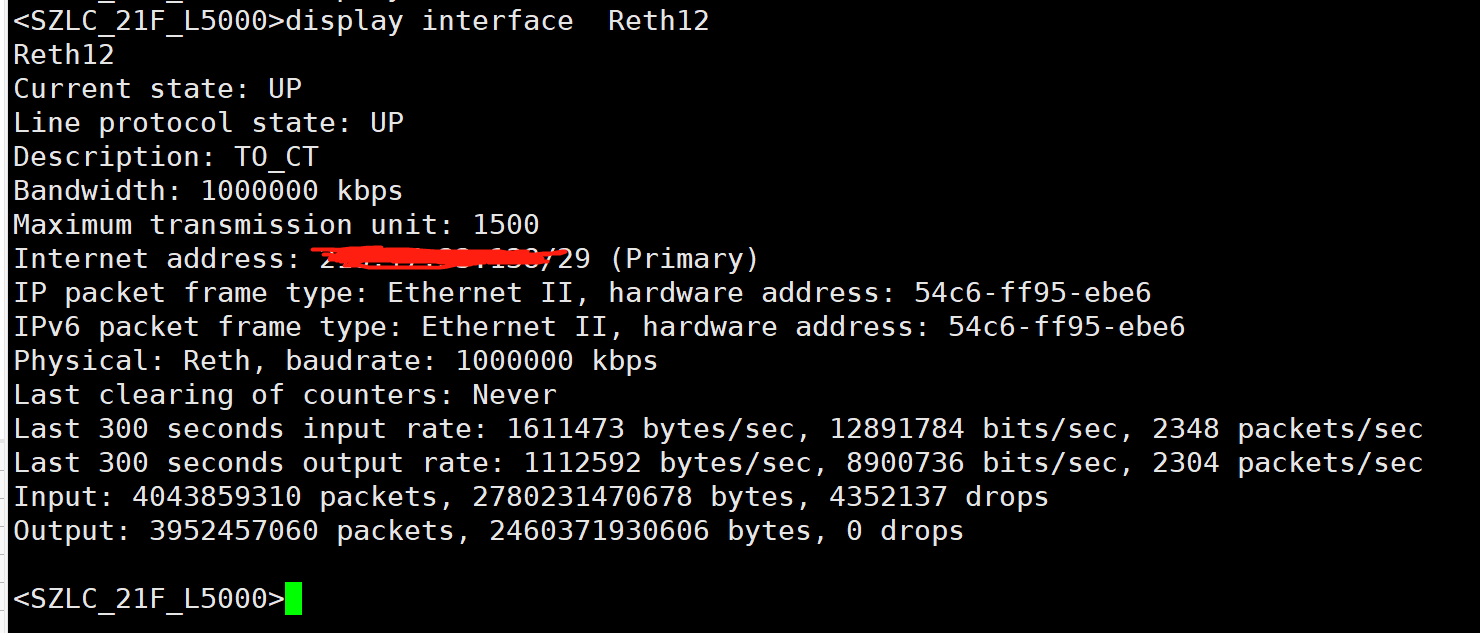This screenshot has height=633, width=1480.
Task: Click the 'Description: TO_CT' line
Action: pos(165,157)
